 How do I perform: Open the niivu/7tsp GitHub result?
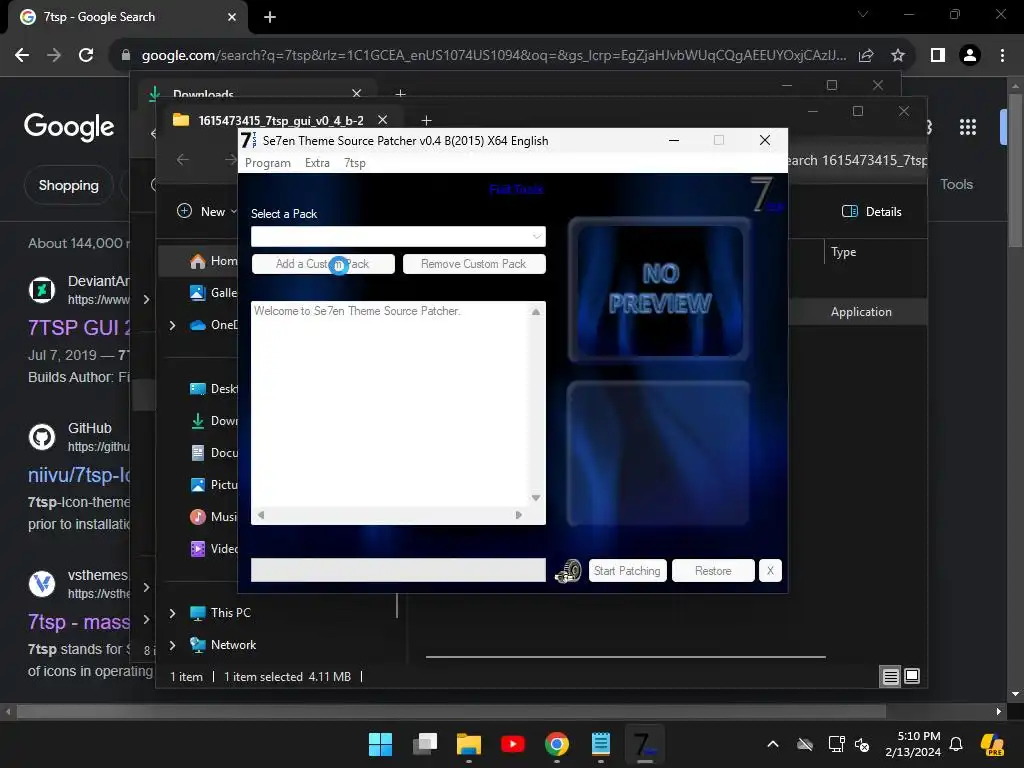(x=78, y=475)
